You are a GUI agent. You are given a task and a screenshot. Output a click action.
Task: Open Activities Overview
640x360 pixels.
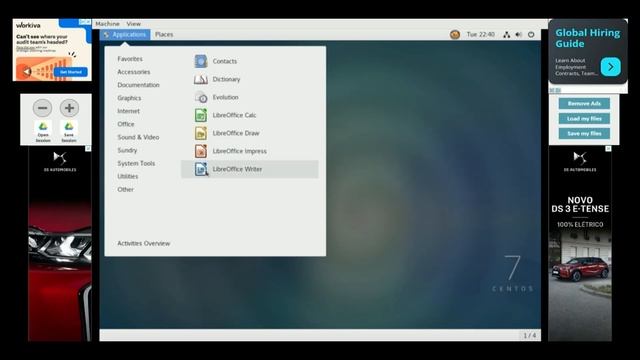[x=144, y=243]
